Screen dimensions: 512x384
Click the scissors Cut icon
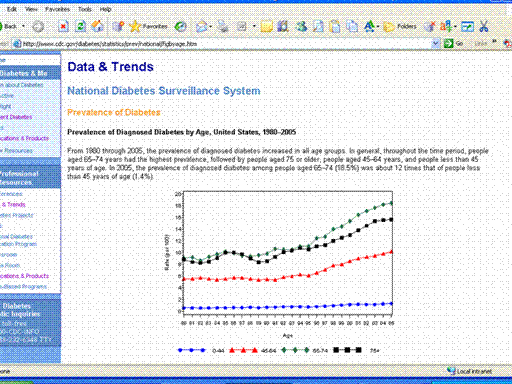[484, 26]
